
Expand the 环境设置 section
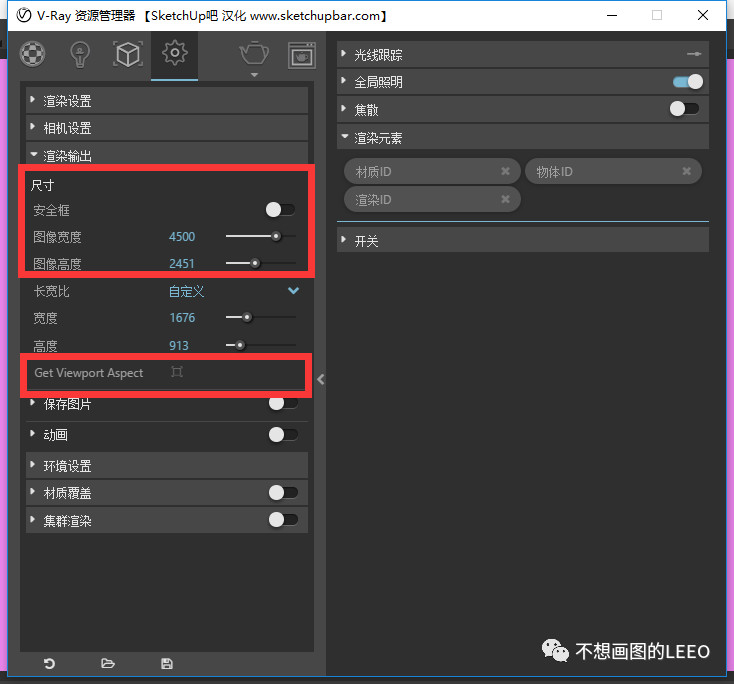167,465
